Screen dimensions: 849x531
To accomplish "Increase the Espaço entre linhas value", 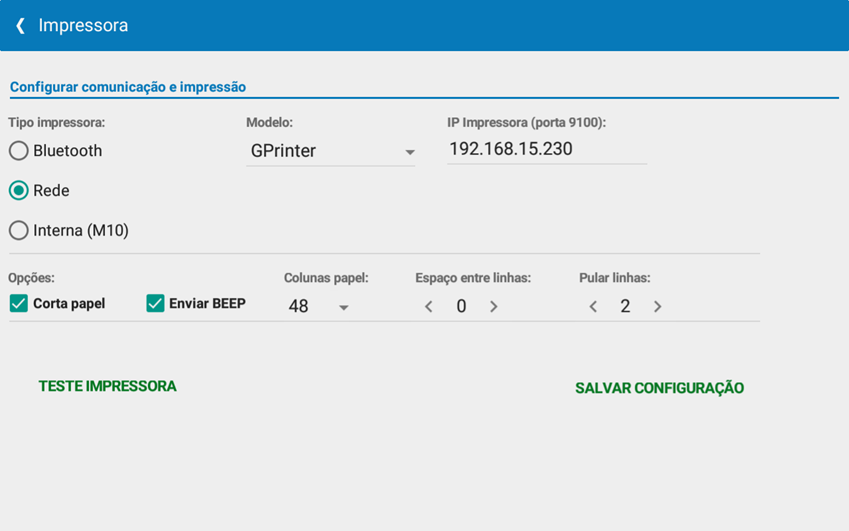I will click(494, 307).
